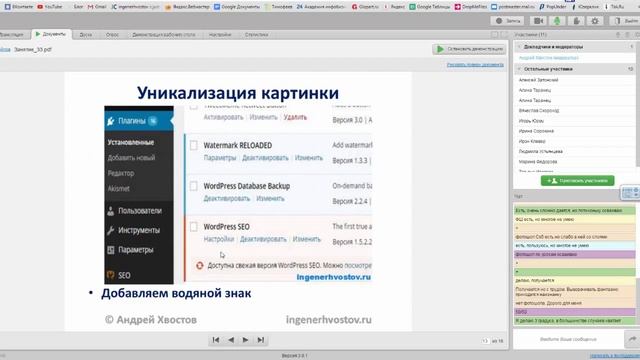Open Google Таблицы bookmark
The width and height of the screenshot is (640, 360).
pyautogui.click(x=430, y=7)
